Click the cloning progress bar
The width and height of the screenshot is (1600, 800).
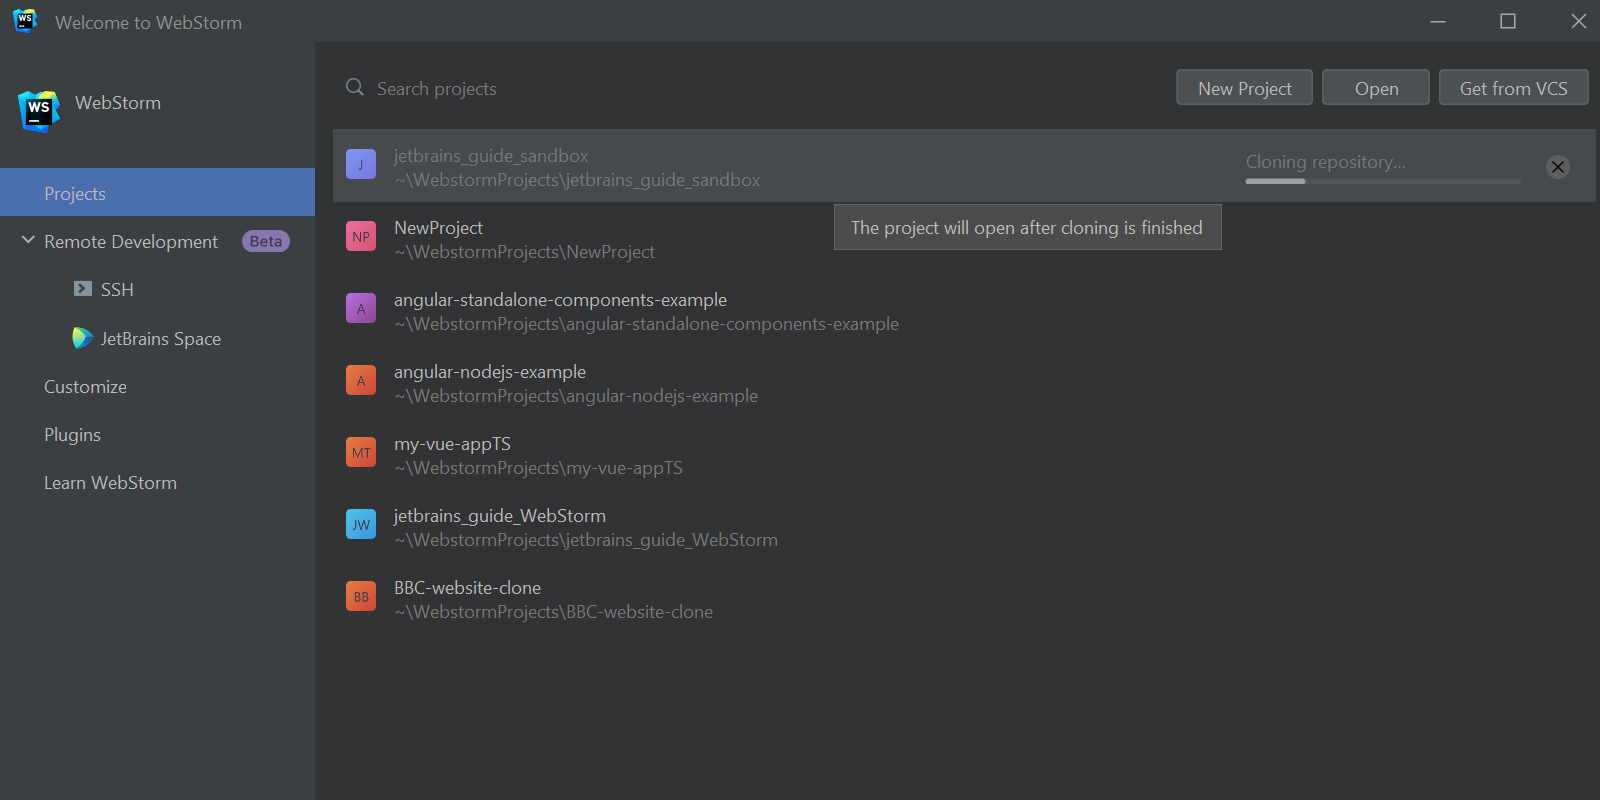pos(1383,181)
